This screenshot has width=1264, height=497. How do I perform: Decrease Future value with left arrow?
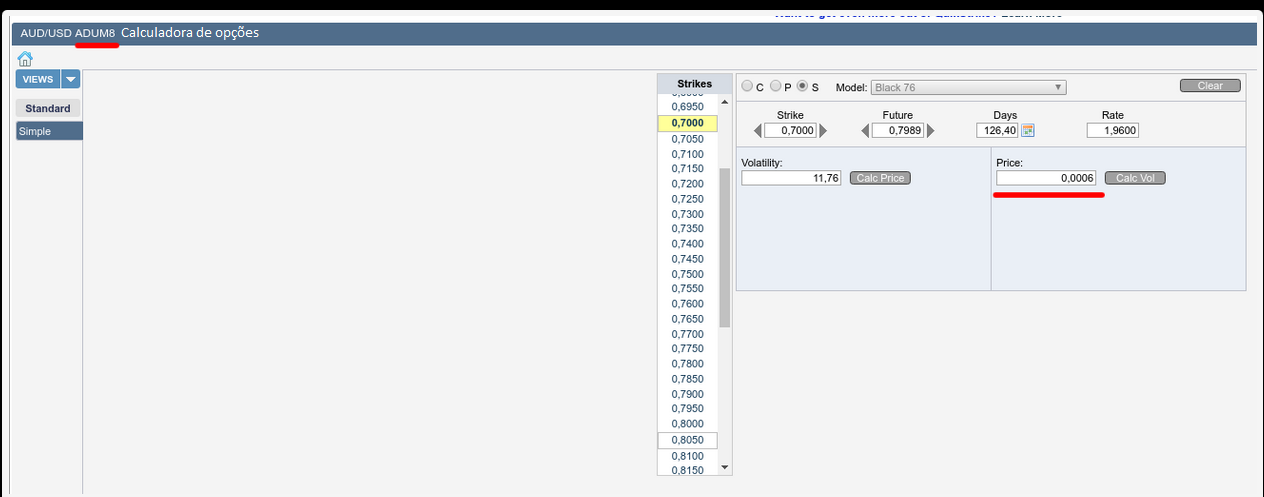(866, 131)
